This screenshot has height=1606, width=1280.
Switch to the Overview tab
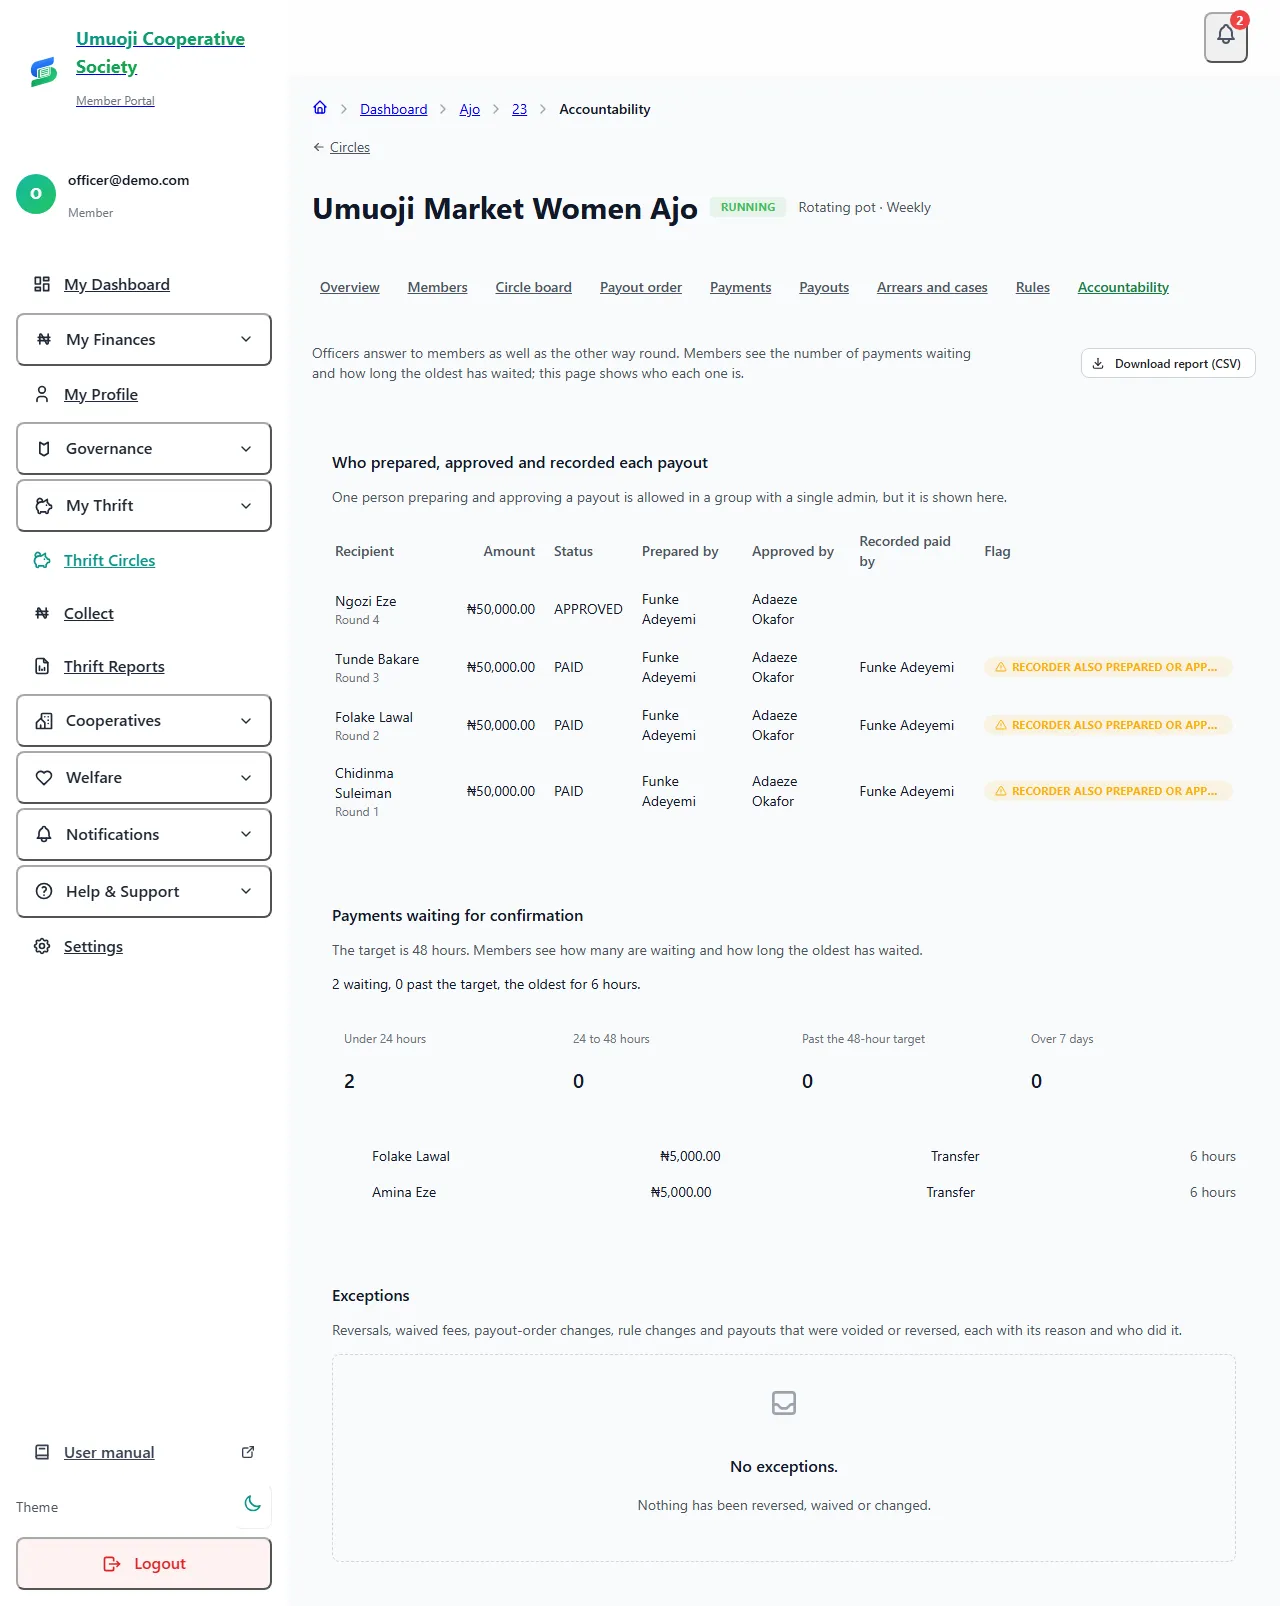(350, 287)
